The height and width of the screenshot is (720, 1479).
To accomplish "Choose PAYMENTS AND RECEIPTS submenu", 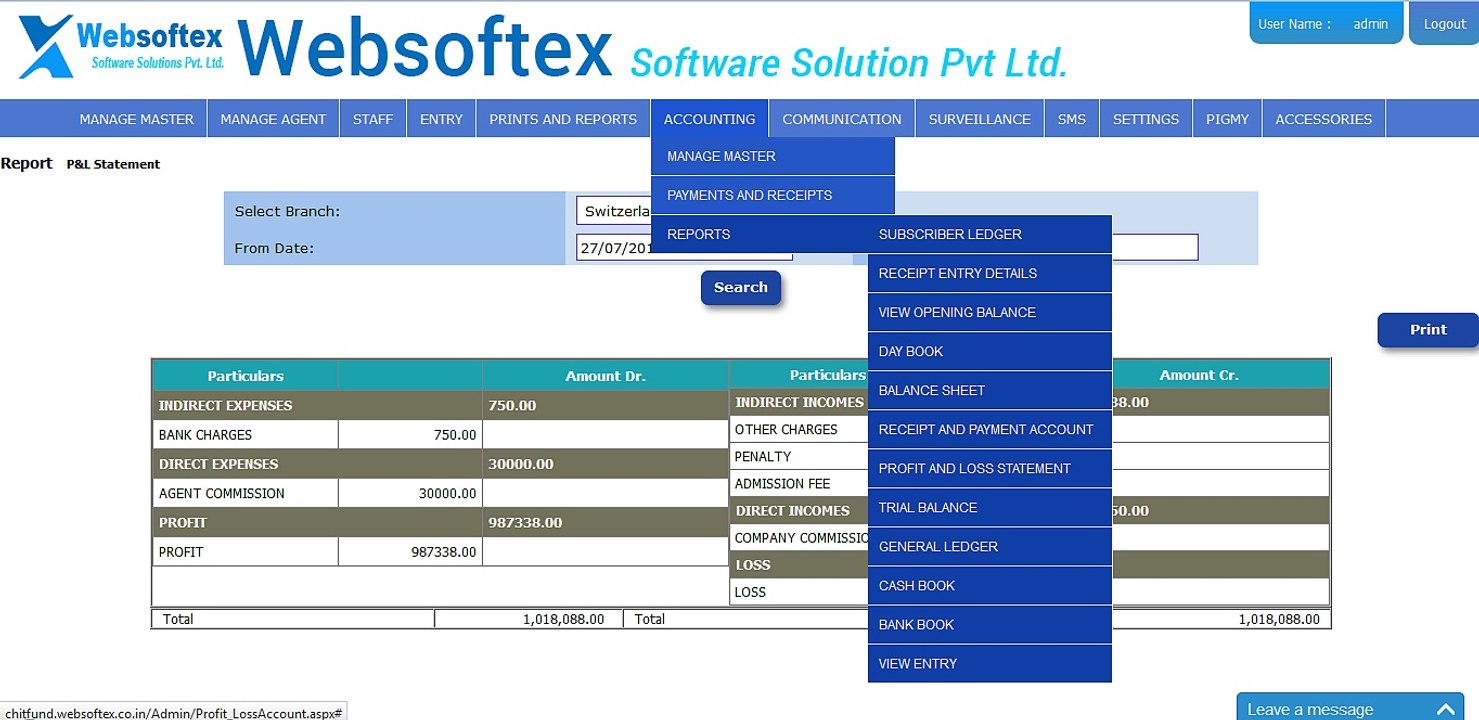I will tap(772, 195).
